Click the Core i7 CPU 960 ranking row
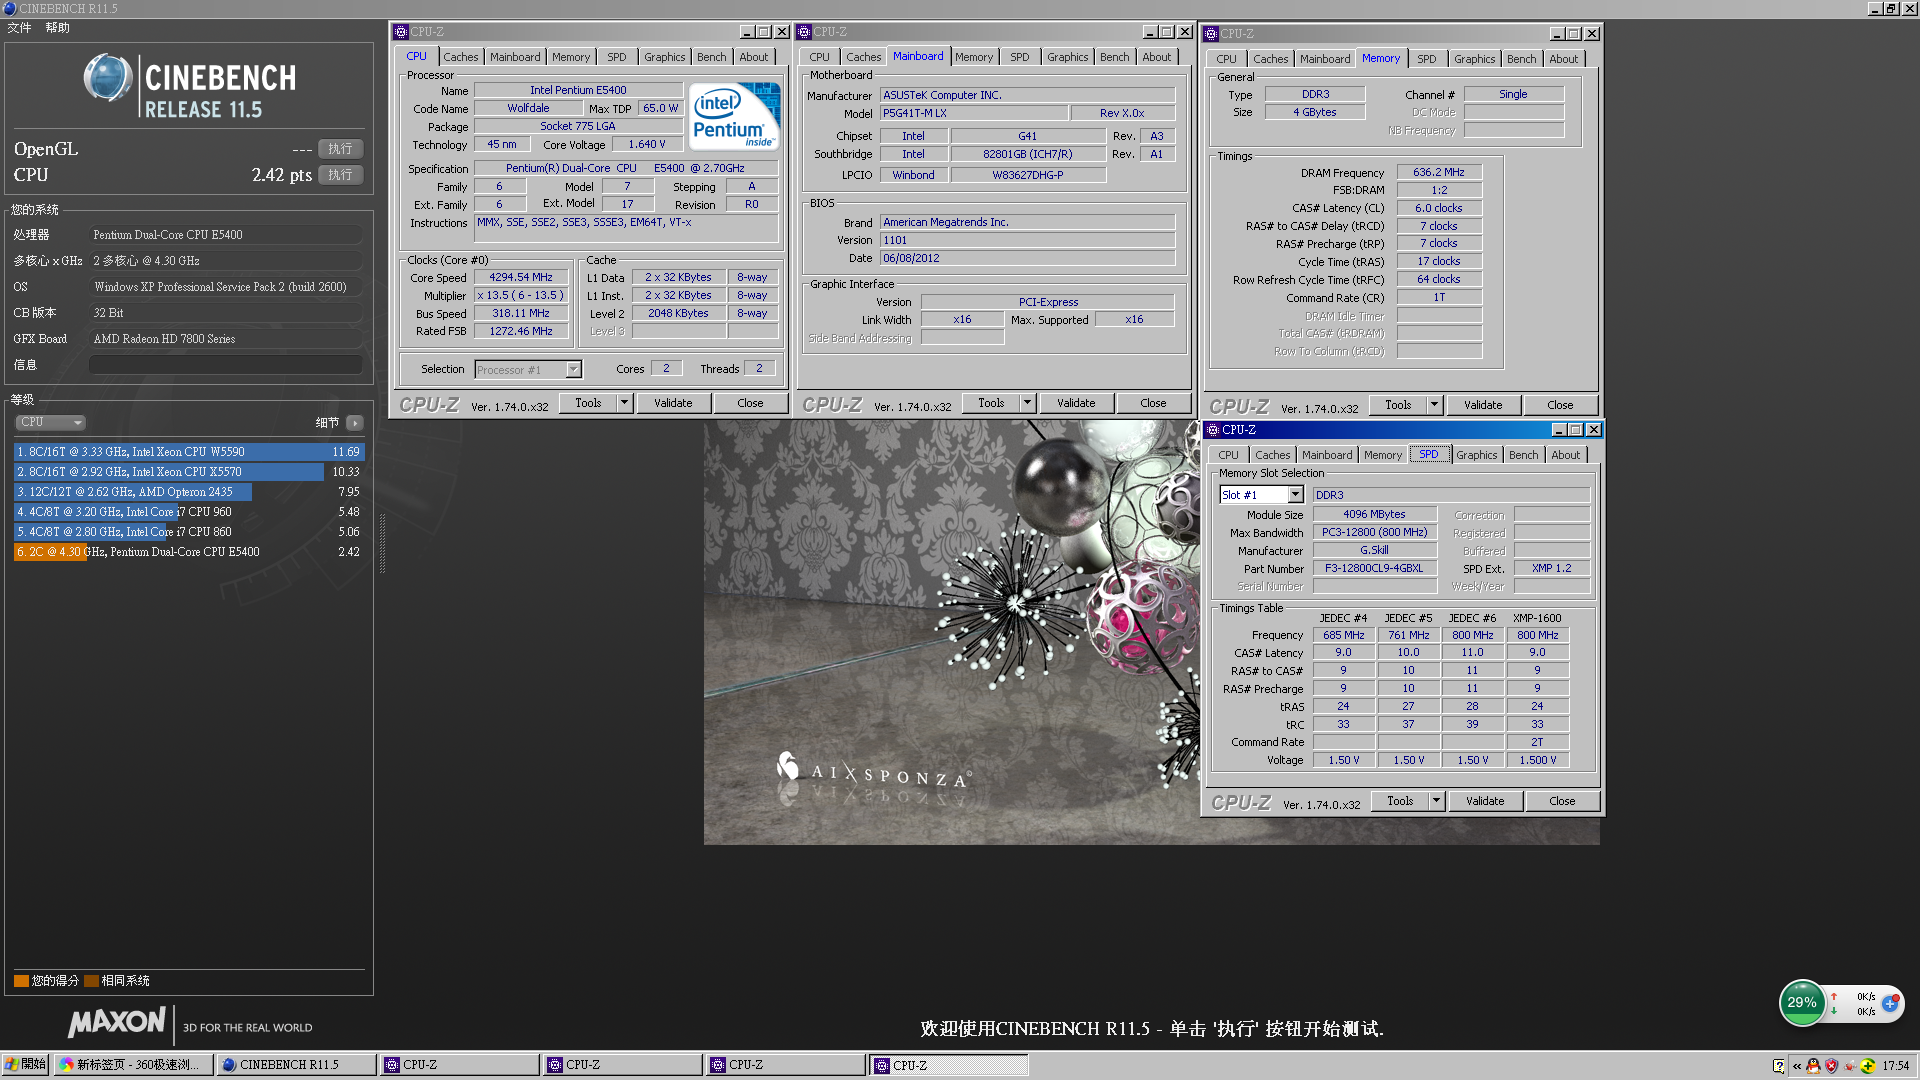1920x1080 pixels. (x=188, y=512)
